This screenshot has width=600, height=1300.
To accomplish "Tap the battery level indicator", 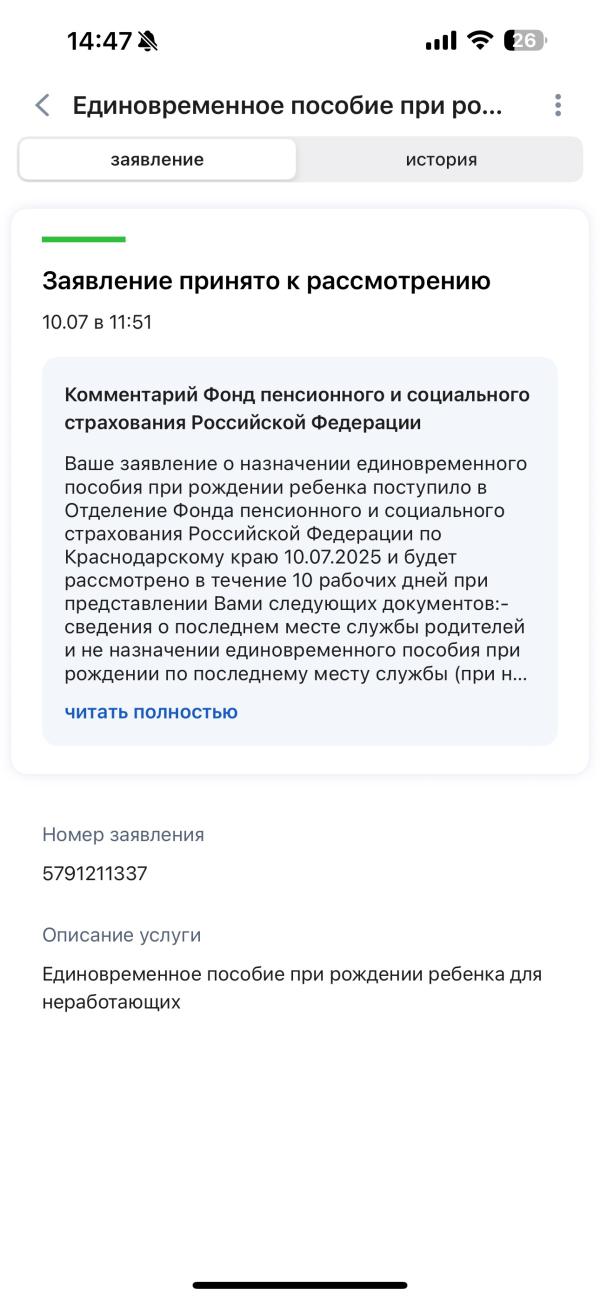I will coord(527,41).
